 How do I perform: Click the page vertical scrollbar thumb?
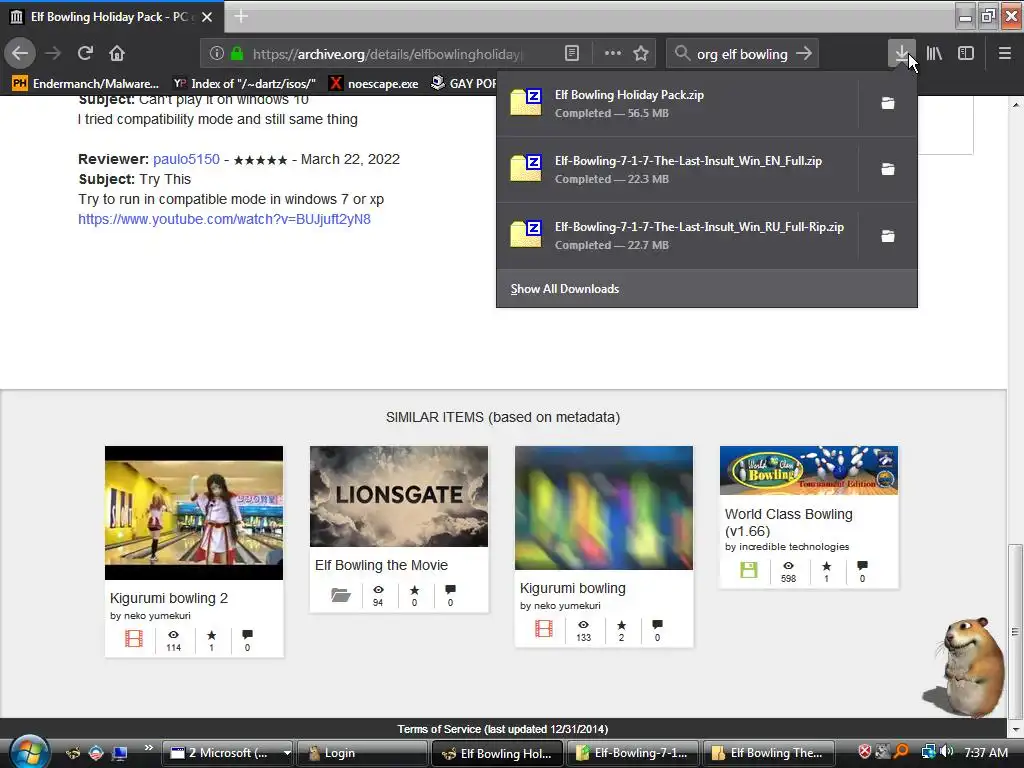[x=1015, y=630]
